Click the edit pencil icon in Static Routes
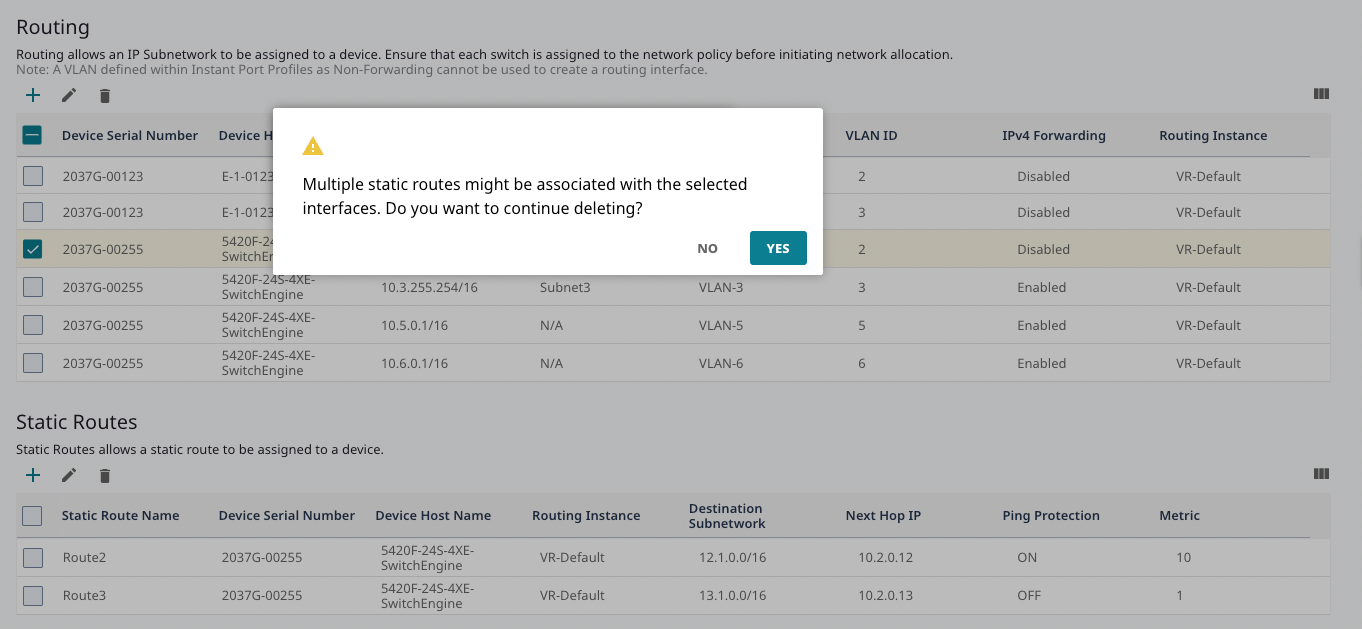The width and height of the screenshot is (1362, 629). pyautogui.click(x=69, y=475)
